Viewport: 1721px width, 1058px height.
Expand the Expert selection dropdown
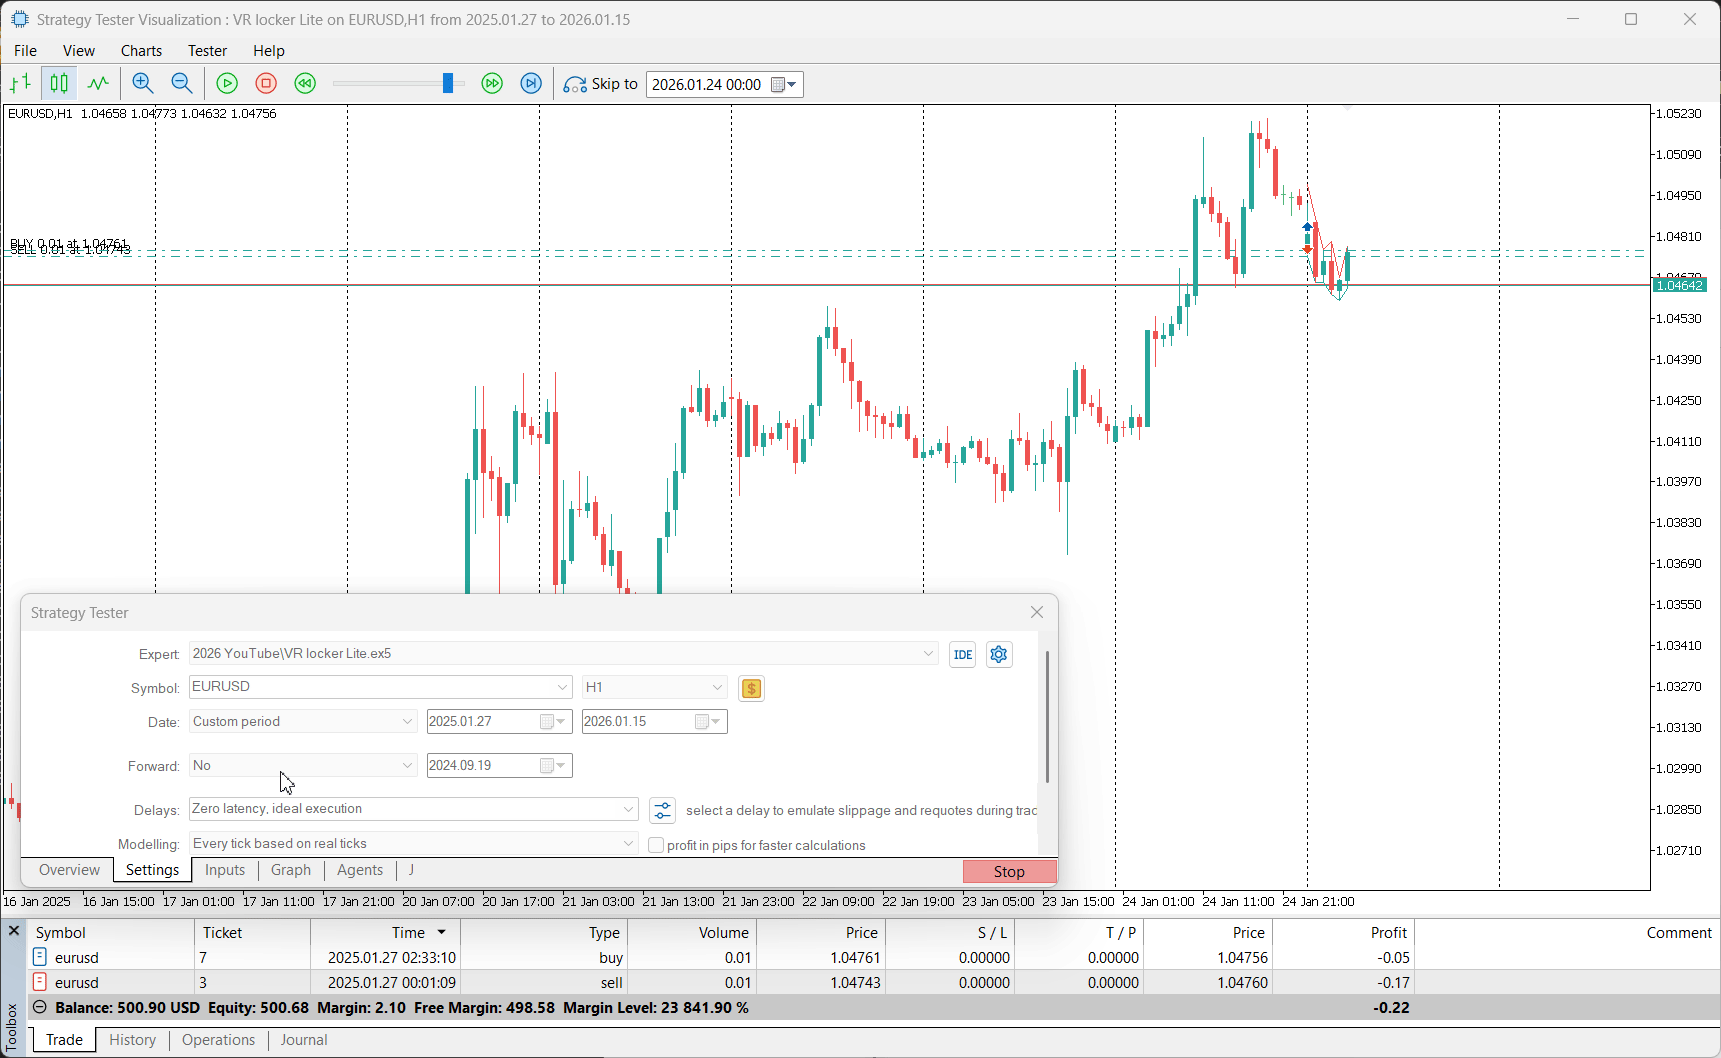pos(928,654)
